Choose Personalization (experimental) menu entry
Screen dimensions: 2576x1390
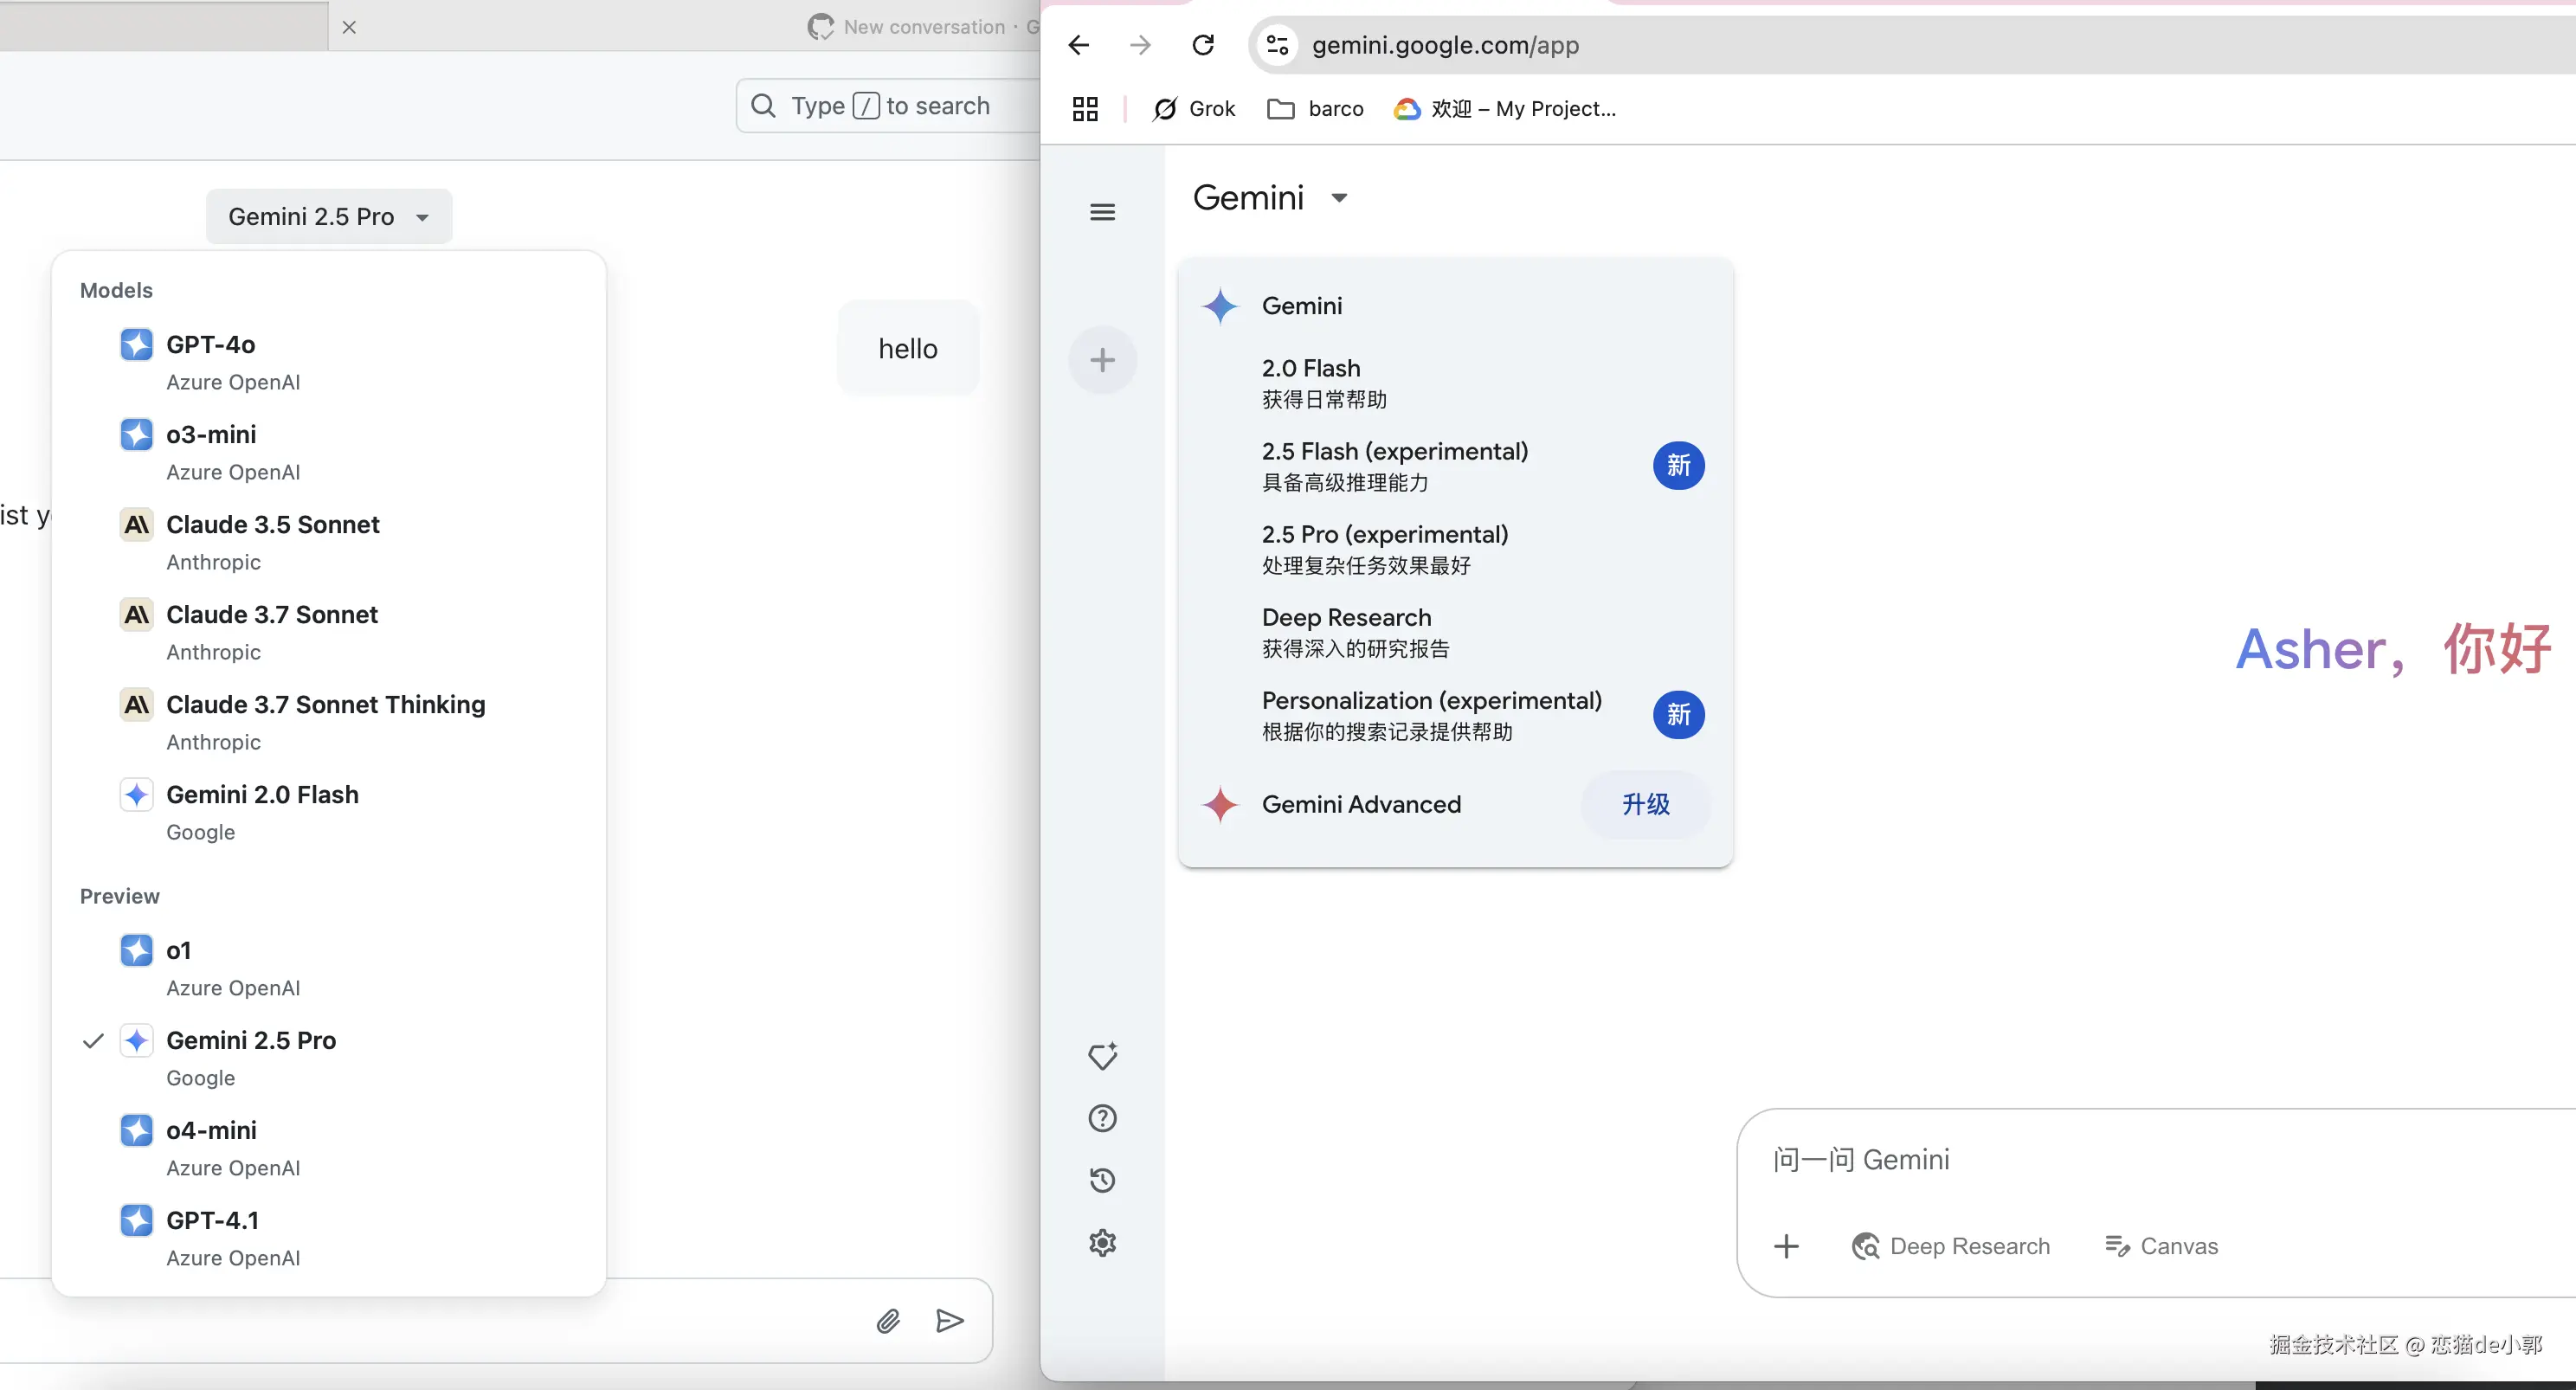coord(1431,701)
